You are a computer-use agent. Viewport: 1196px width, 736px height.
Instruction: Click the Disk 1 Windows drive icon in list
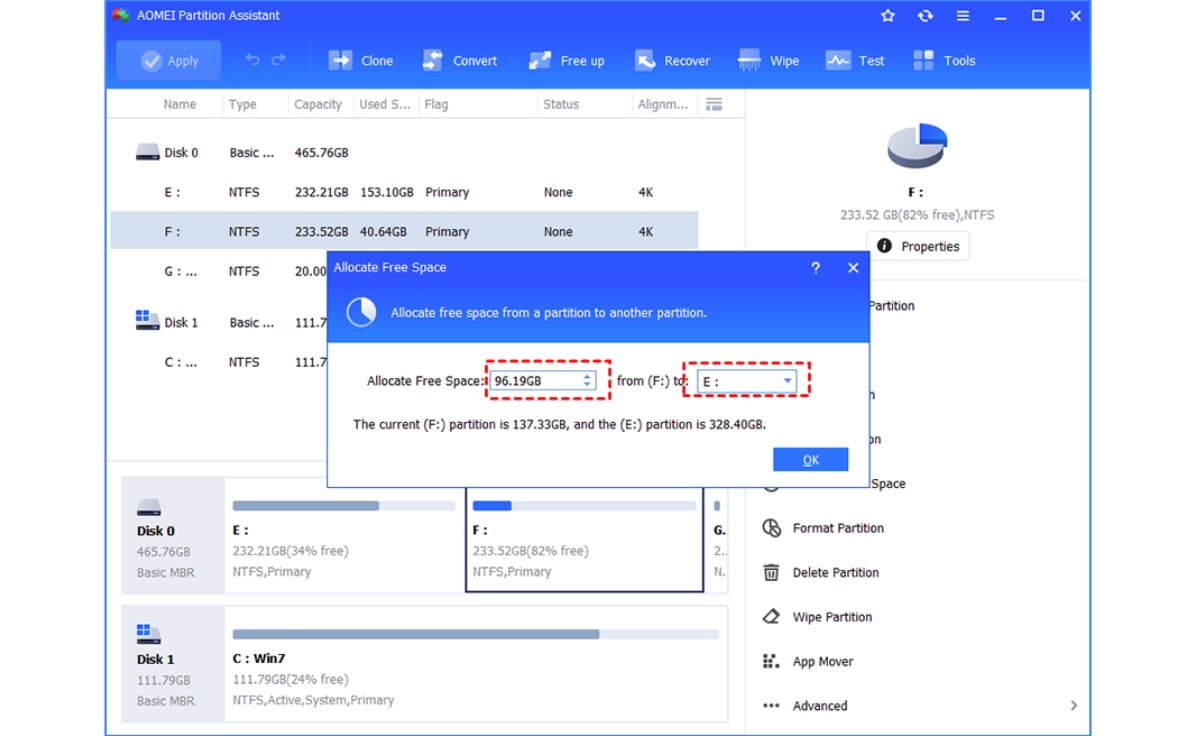click(146, 320)
